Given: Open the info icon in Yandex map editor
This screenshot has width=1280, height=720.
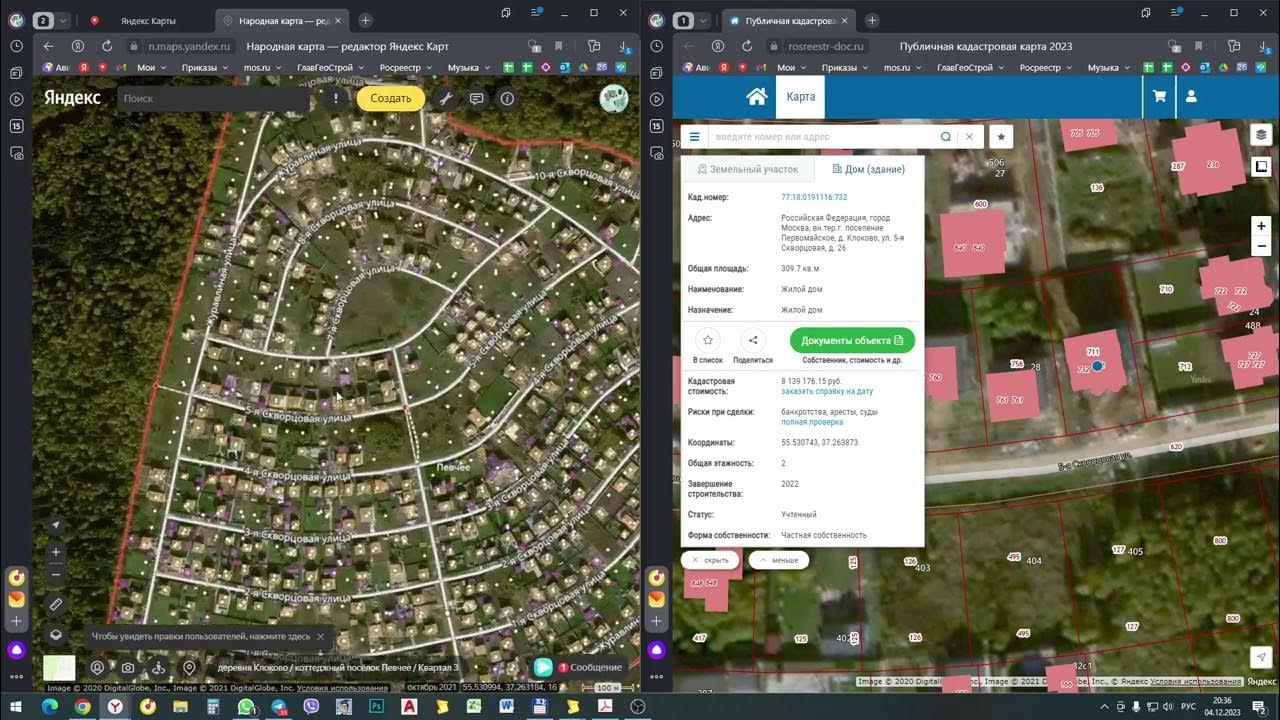Looking at the screenshot, I should coord(507,98).
